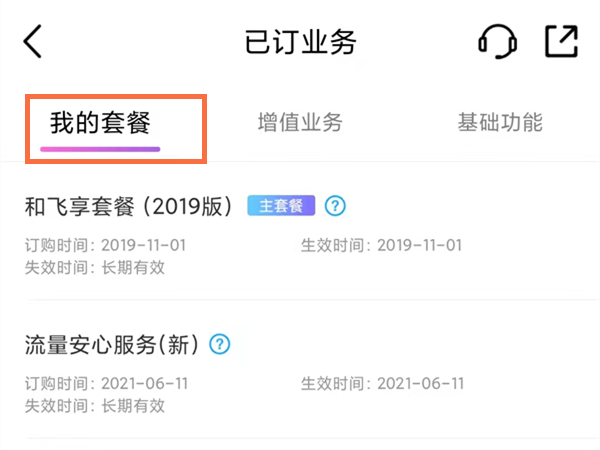
Task: Tap 失效时间 长期有效 under 流量安心服务
Action: (x=94, y=405)
